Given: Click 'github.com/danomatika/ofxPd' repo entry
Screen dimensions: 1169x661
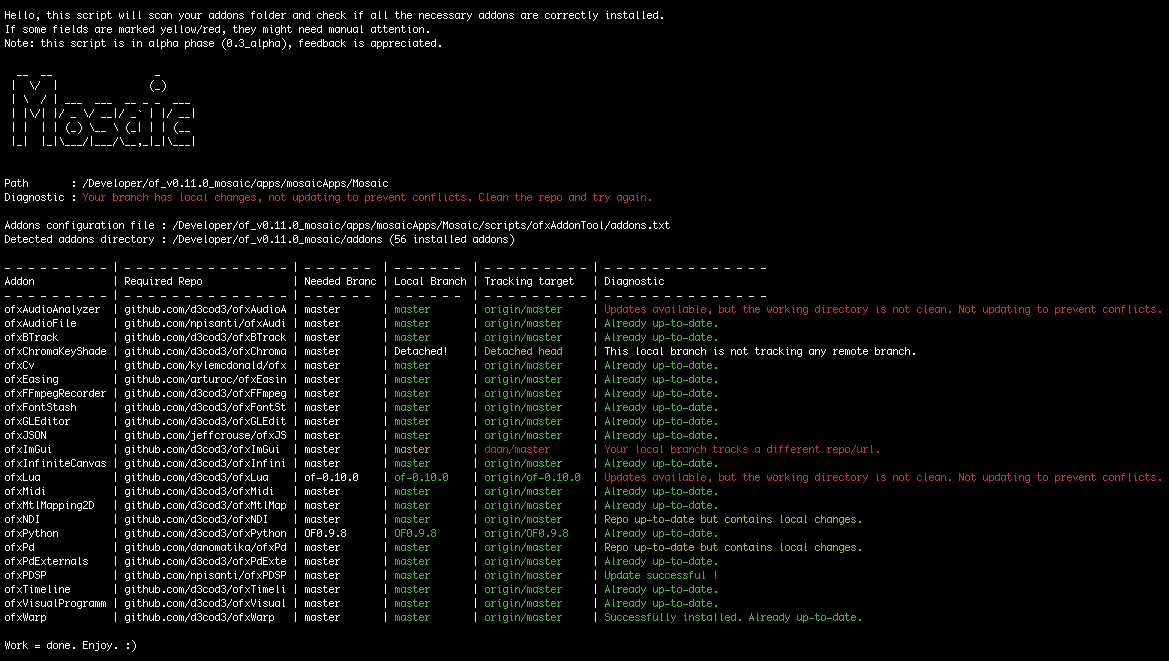Looking at the screenshot, I should (205, 548).
